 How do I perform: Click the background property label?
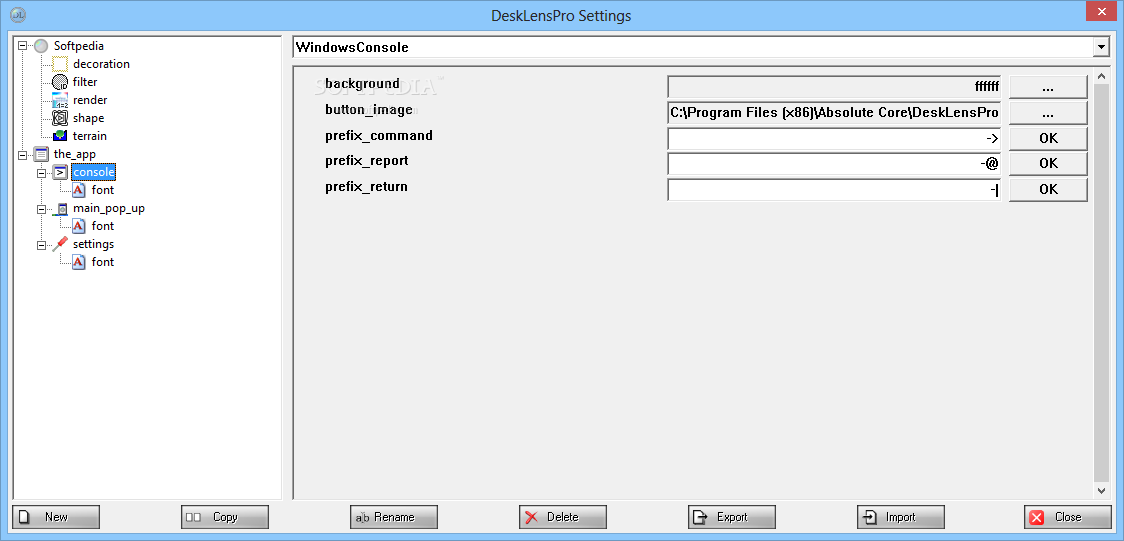click(x=362, y=84)
